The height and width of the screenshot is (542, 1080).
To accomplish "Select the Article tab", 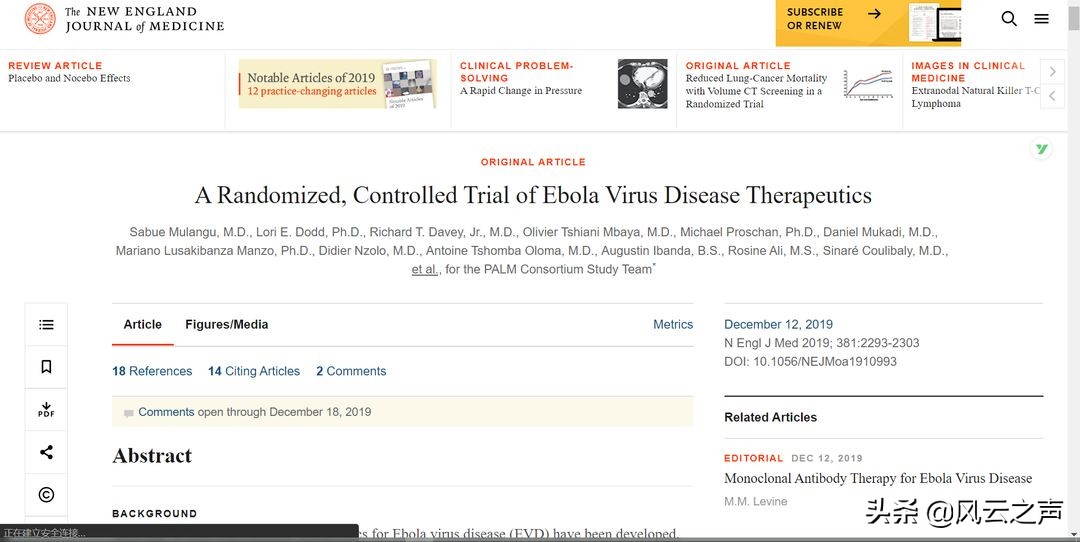I will point(143,325).
